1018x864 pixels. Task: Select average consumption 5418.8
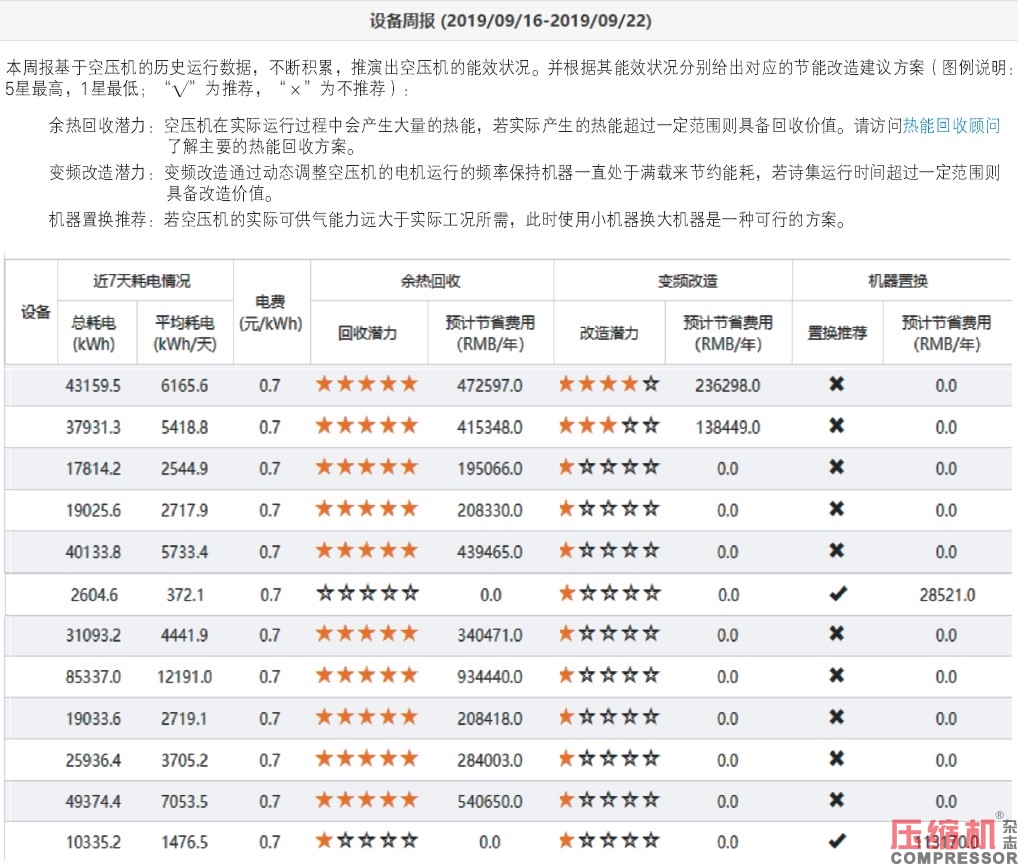[184, 427]
